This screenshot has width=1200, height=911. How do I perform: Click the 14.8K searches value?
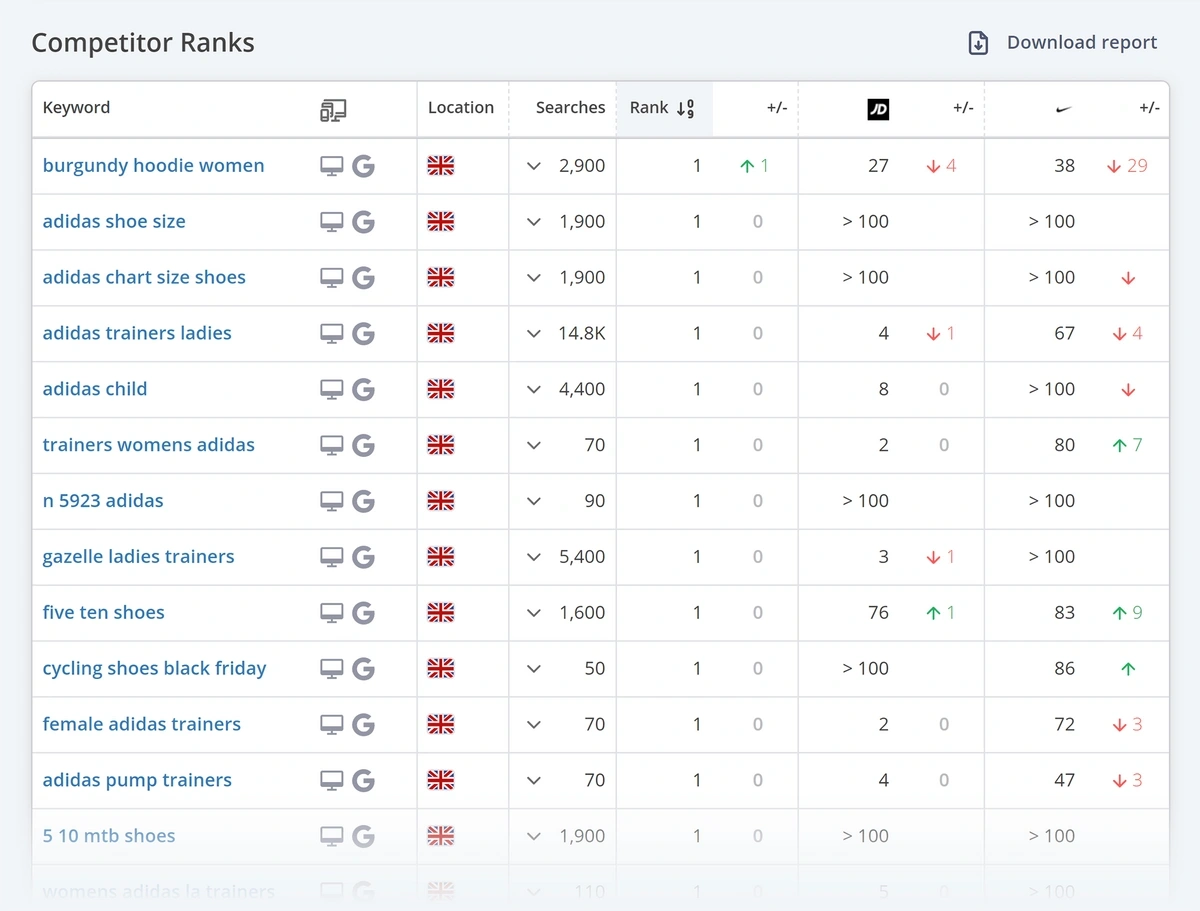tap(582, 334)
